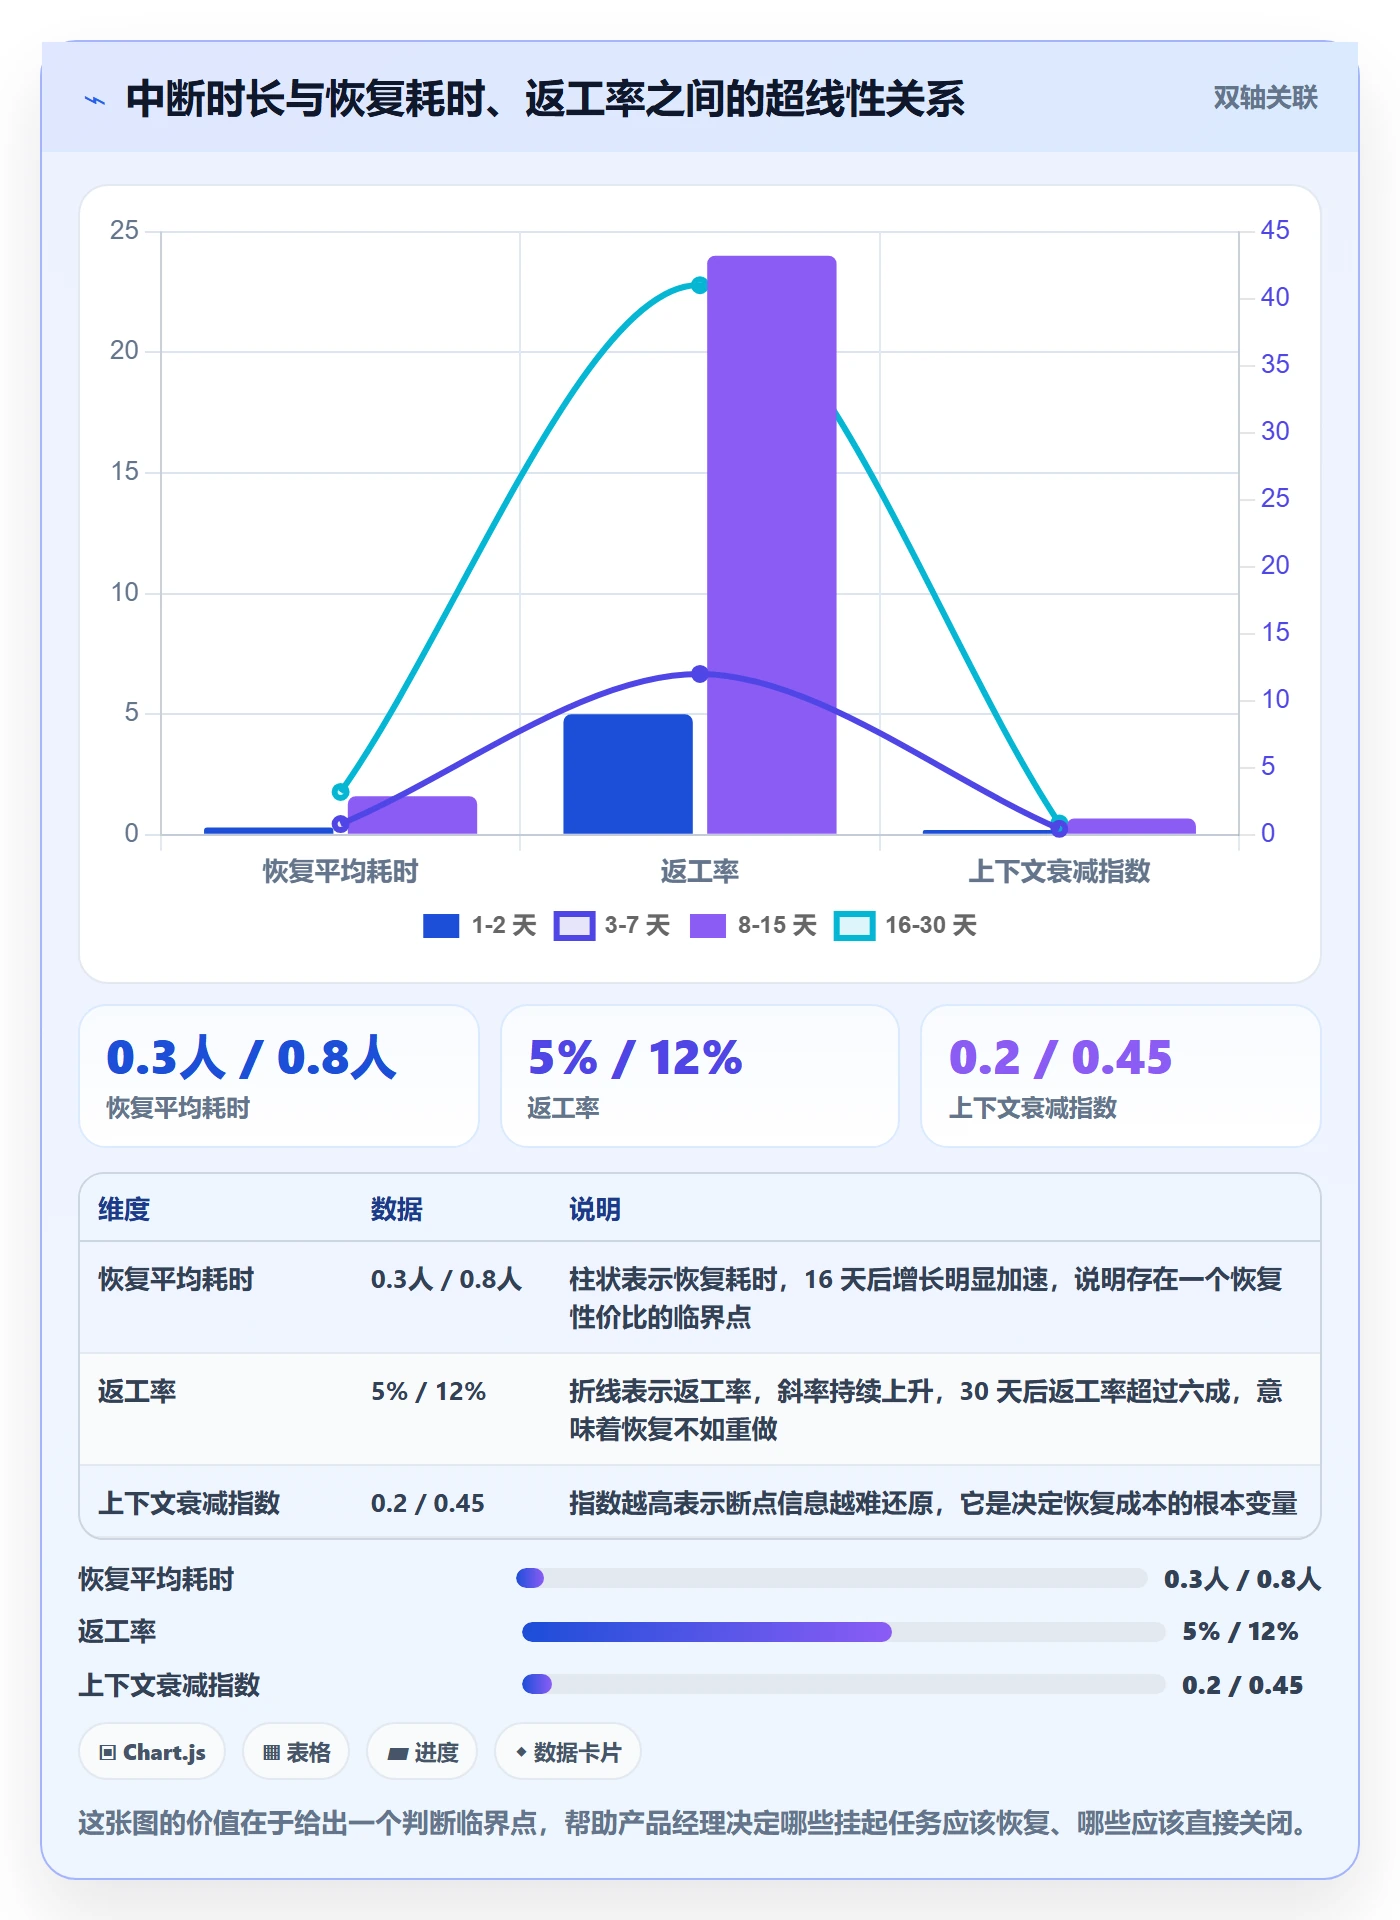Click the tall purple 返工率 bar

tap(772, 545)
